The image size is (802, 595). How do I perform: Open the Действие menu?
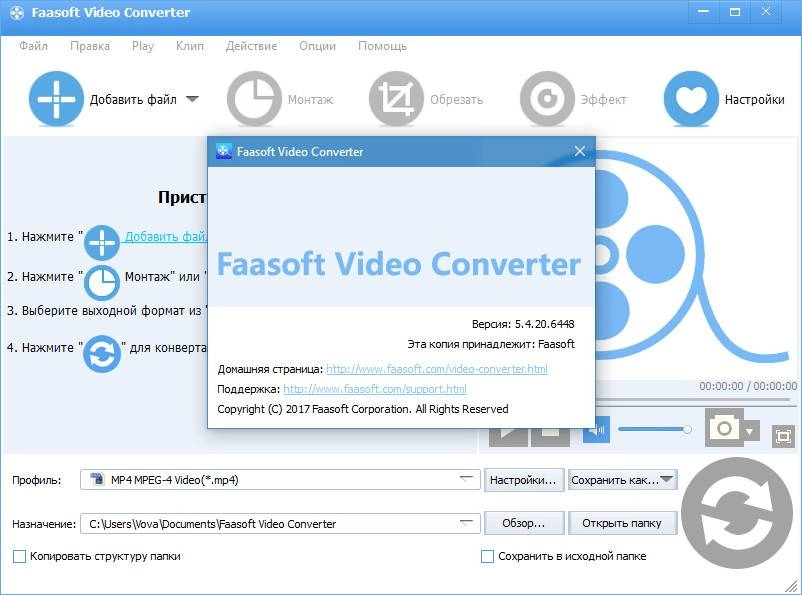pyautogui.click(x=251, y=46)
